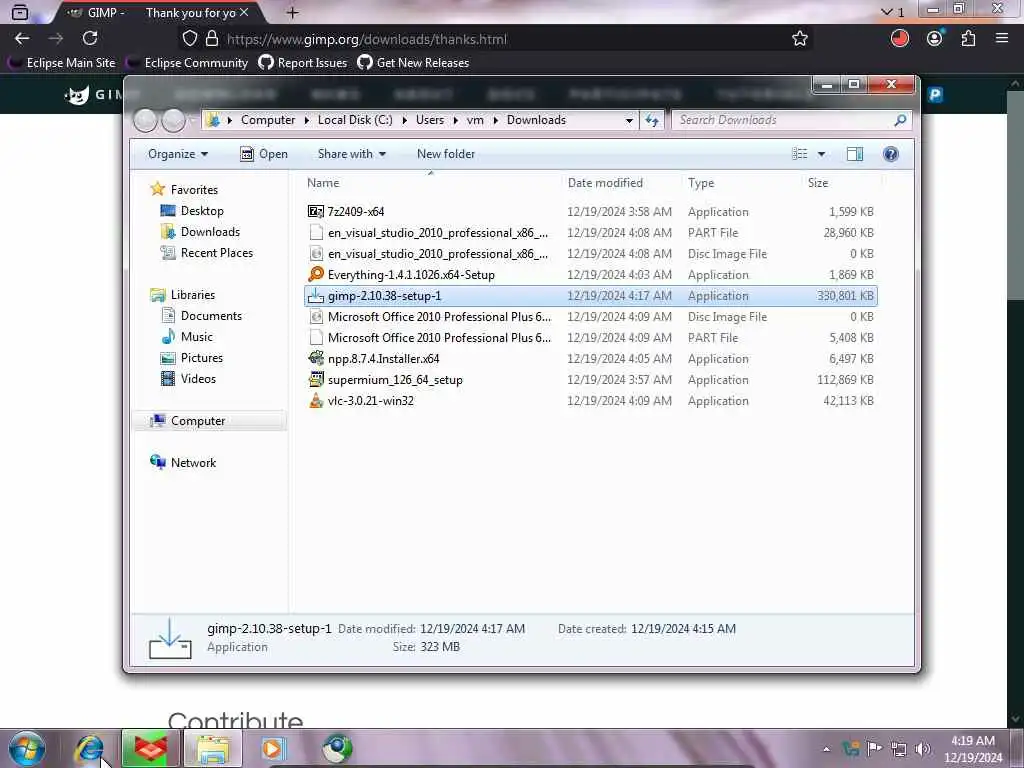Open Windows Explorer taskbar button

coord(214,748)
